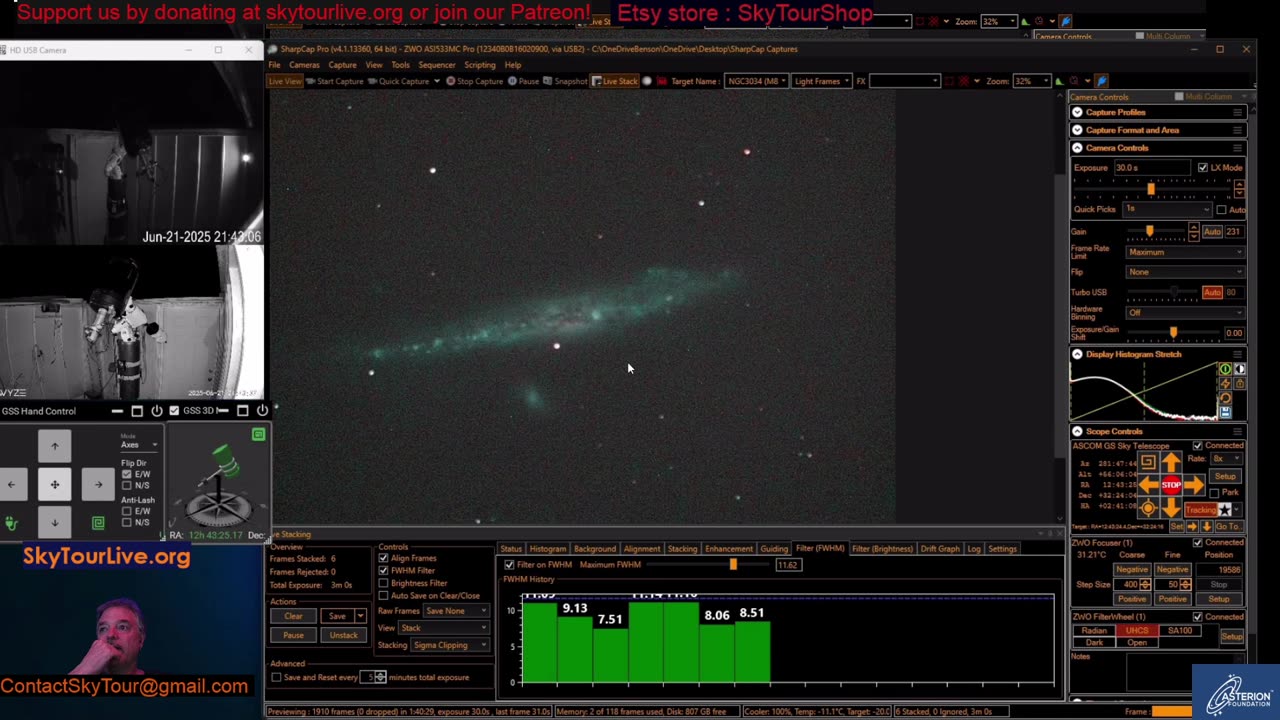The height and width of the screenshot is (720, 1280).
Task: Click the Exposure value input field
Action: tap(1153, 168)
